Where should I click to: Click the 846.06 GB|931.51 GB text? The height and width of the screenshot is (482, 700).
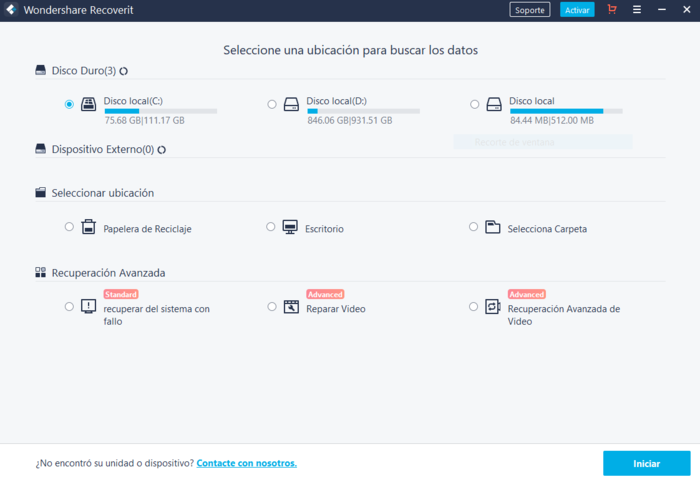[350, 120]
